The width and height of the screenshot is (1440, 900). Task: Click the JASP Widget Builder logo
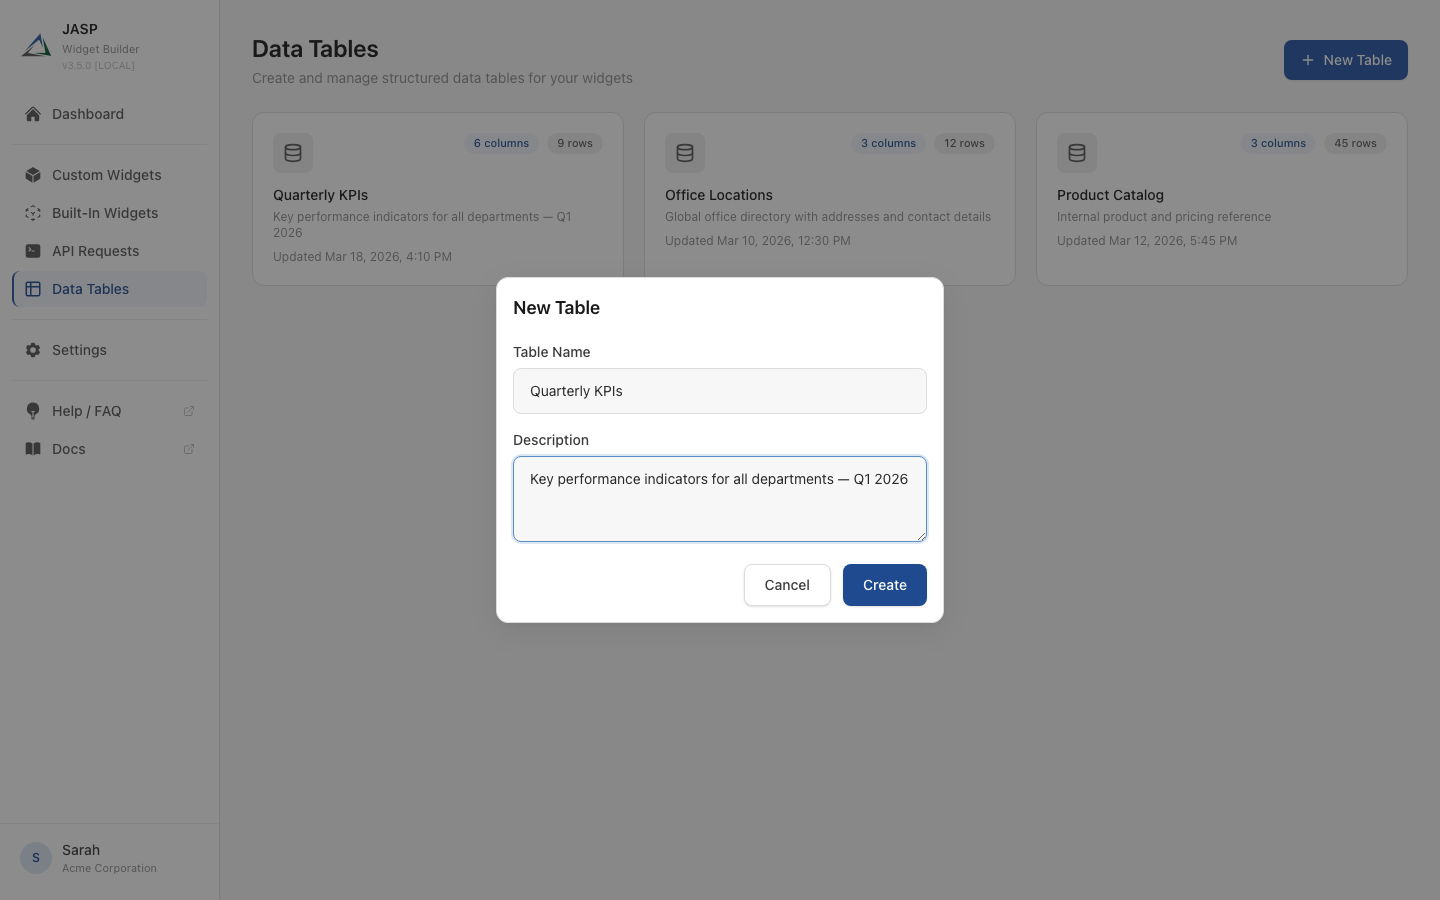point(36,45)
